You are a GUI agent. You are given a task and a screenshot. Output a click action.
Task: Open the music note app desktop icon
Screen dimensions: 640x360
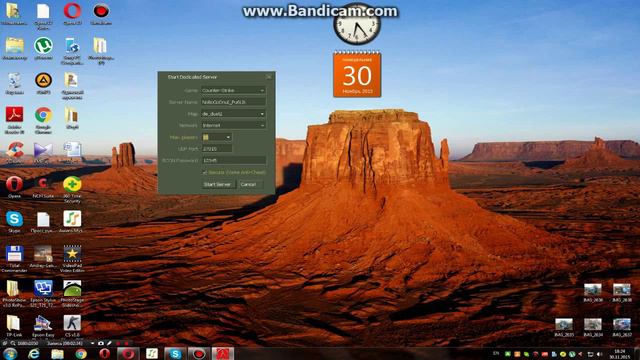(72, 222)
